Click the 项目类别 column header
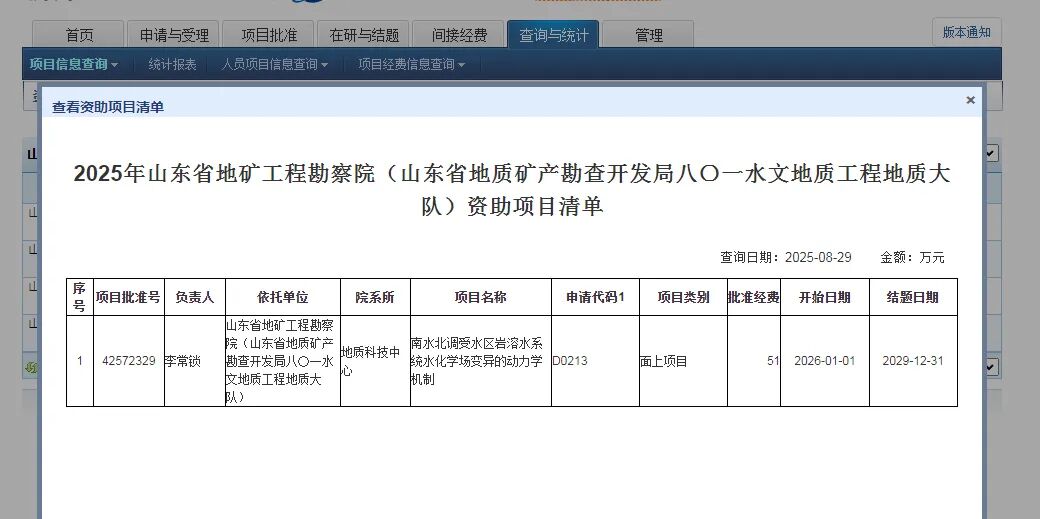 click(683, 297)
